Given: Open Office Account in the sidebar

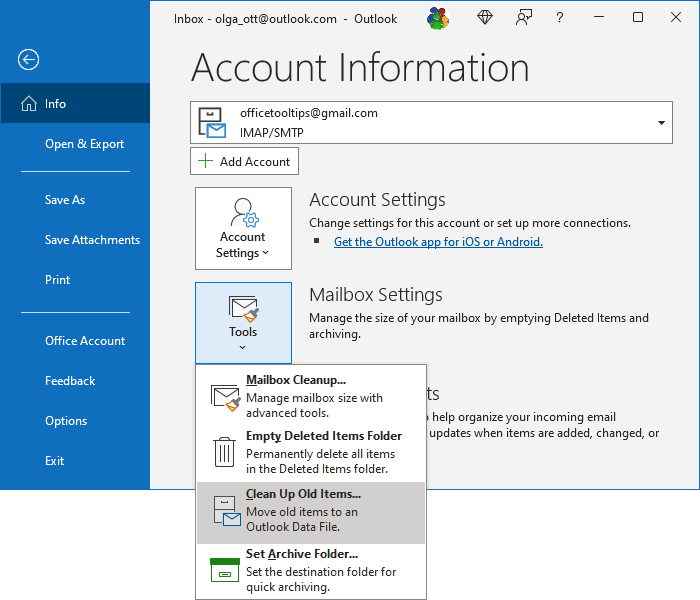Looking at the screenshot, I should click(x=85, y=341).
